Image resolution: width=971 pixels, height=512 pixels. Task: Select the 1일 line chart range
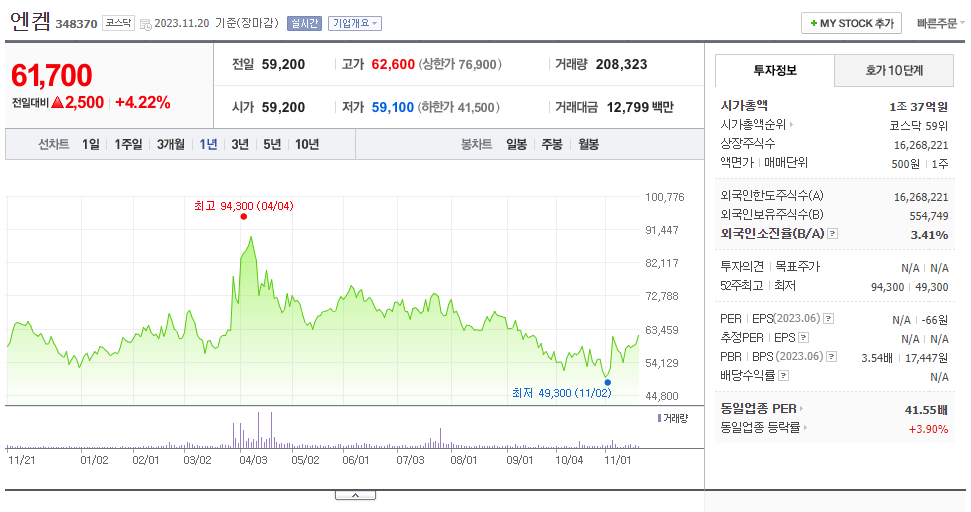(91, 144)
